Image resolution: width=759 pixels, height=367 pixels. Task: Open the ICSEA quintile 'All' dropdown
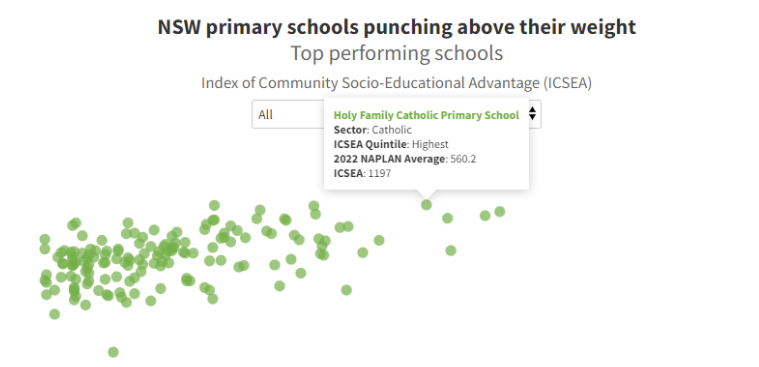click(396, 114)
